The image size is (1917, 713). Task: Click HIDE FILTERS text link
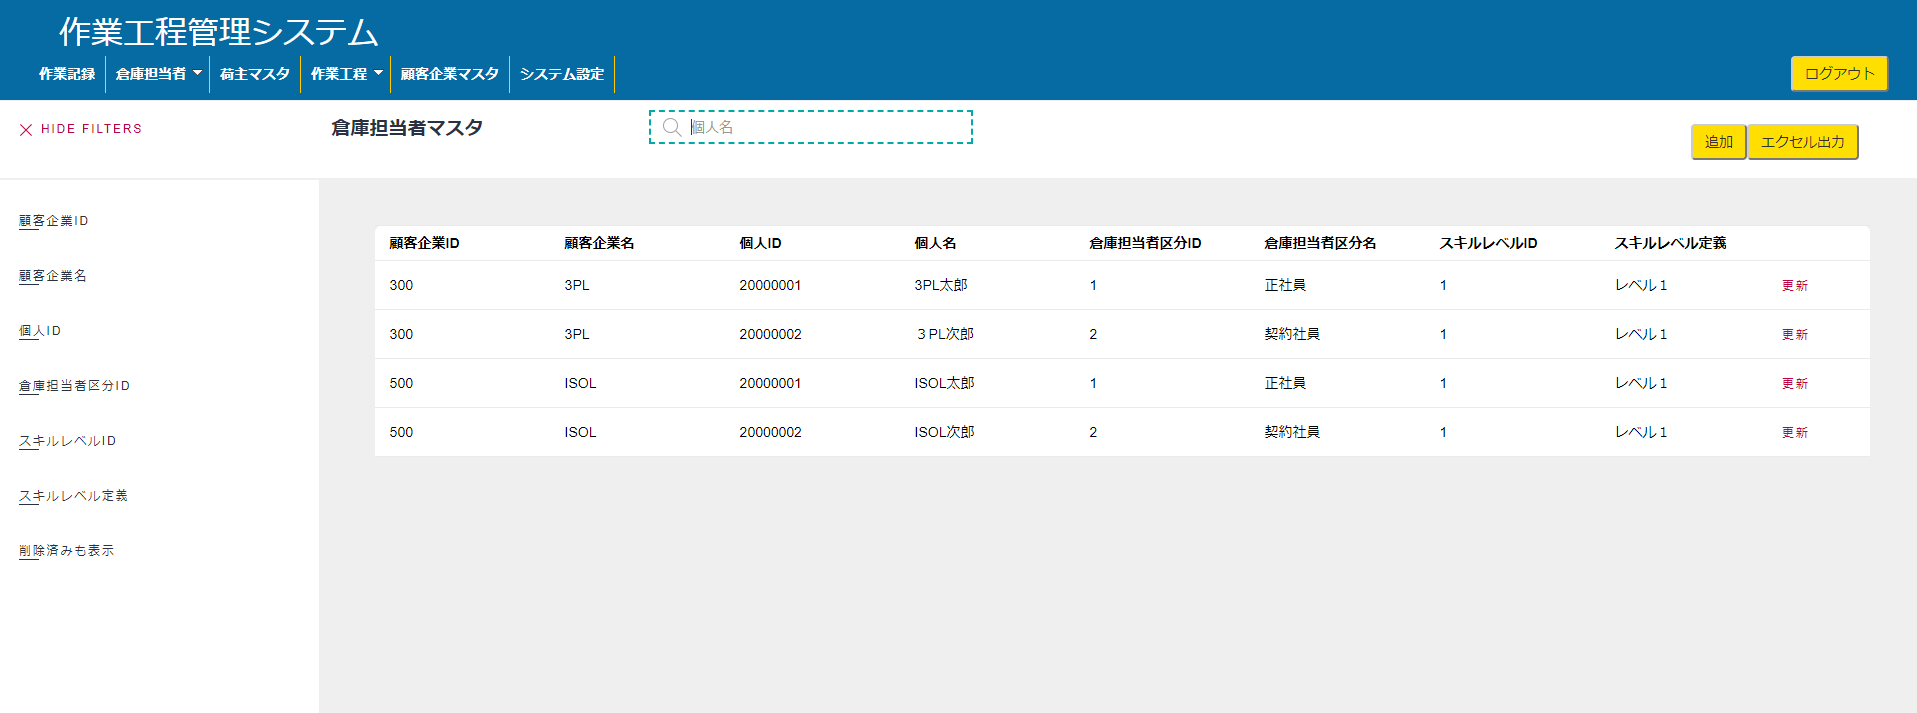click(91, 129)
